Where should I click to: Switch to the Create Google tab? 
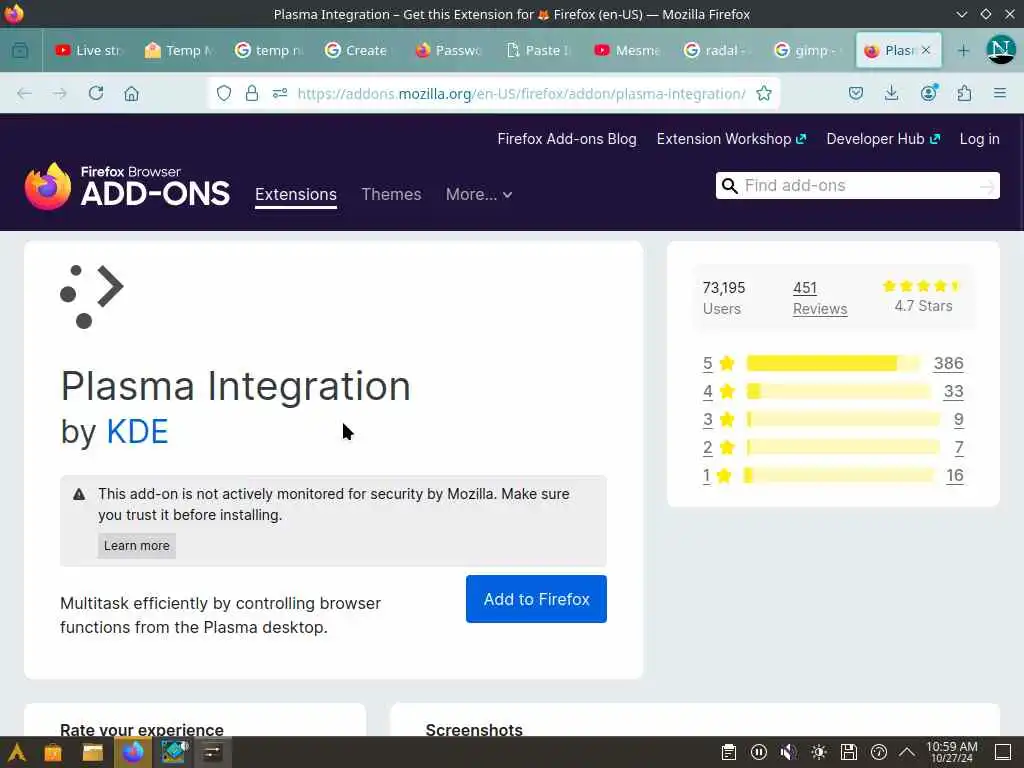[359, 50]
